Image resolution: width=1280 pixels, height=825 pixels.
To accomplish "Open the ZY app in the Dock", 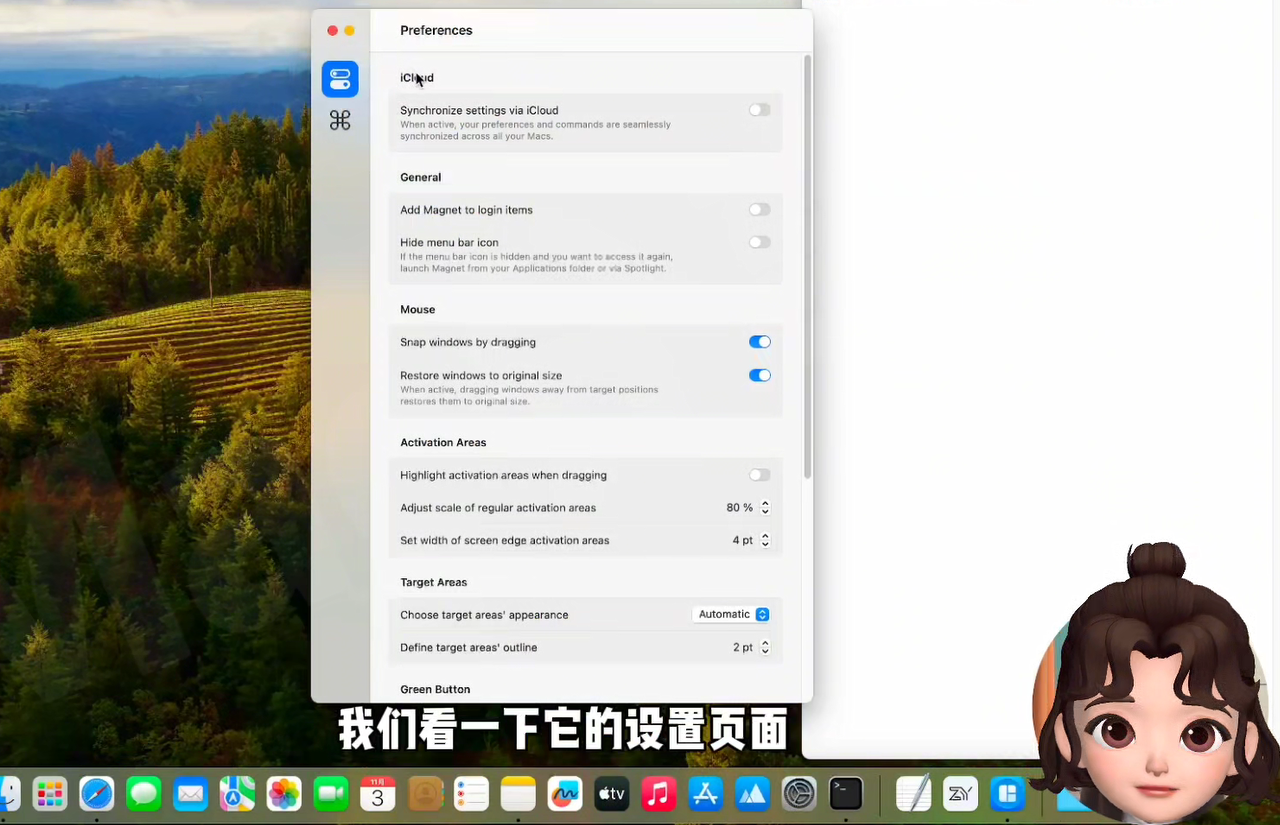I will (x=961, y=794).
